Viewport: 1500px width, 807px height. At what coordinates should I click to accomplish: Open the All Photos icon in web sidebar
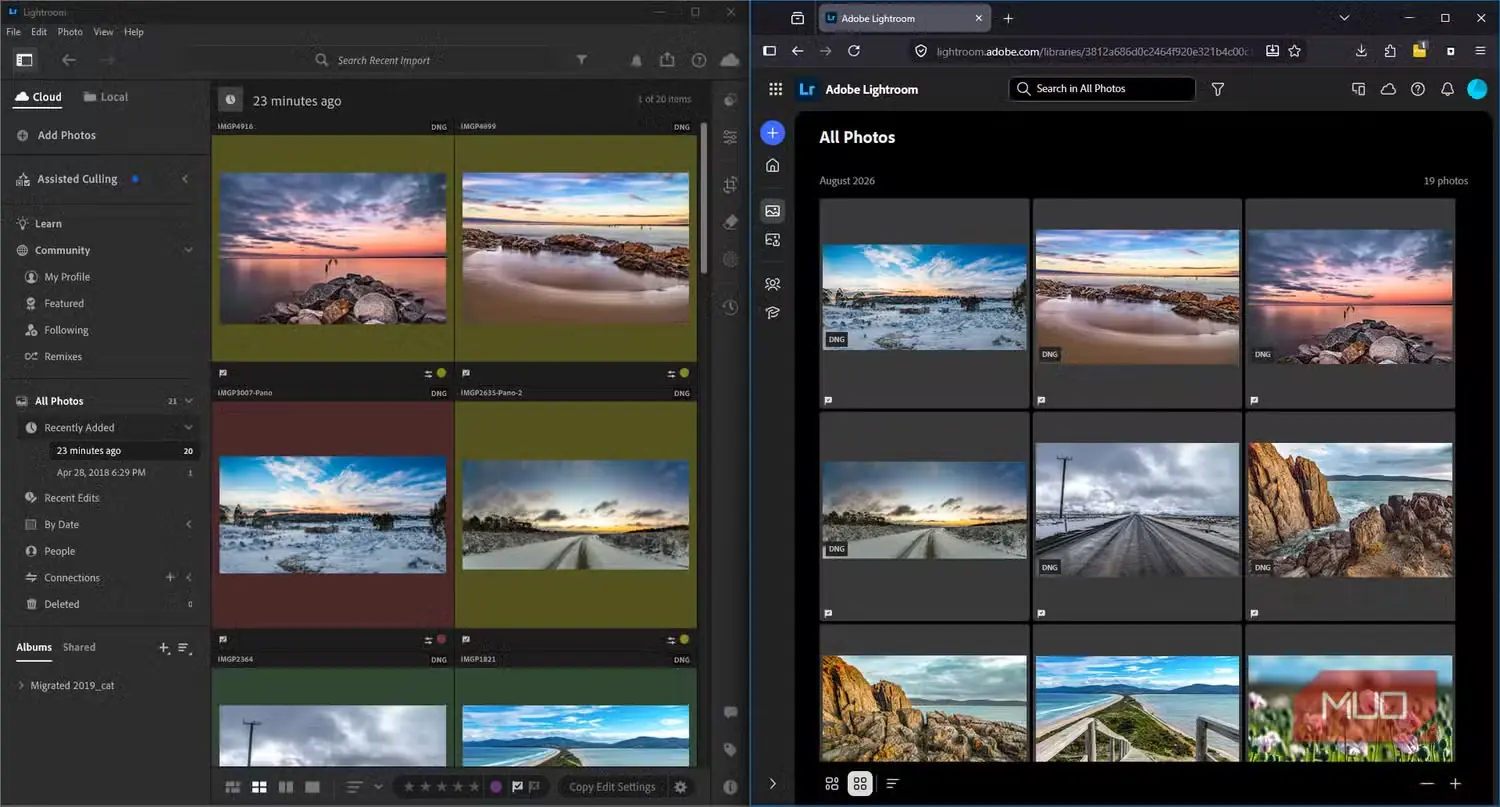(x=772, y=210)
